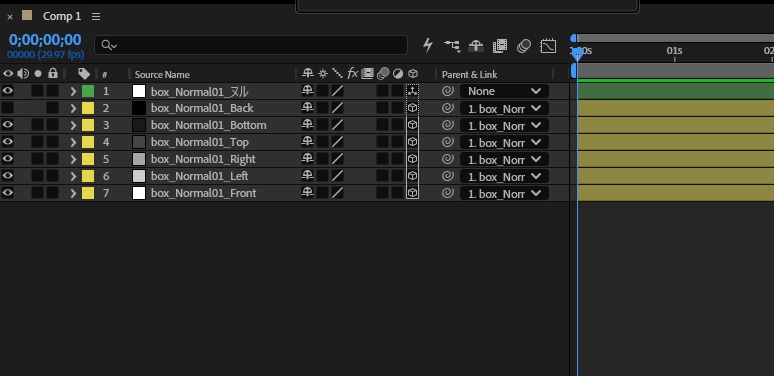The width and height of the screenshot is (774, 376).
Task: Click the white solid thumbnail of box_Normal01_Front
Action: 139,193
